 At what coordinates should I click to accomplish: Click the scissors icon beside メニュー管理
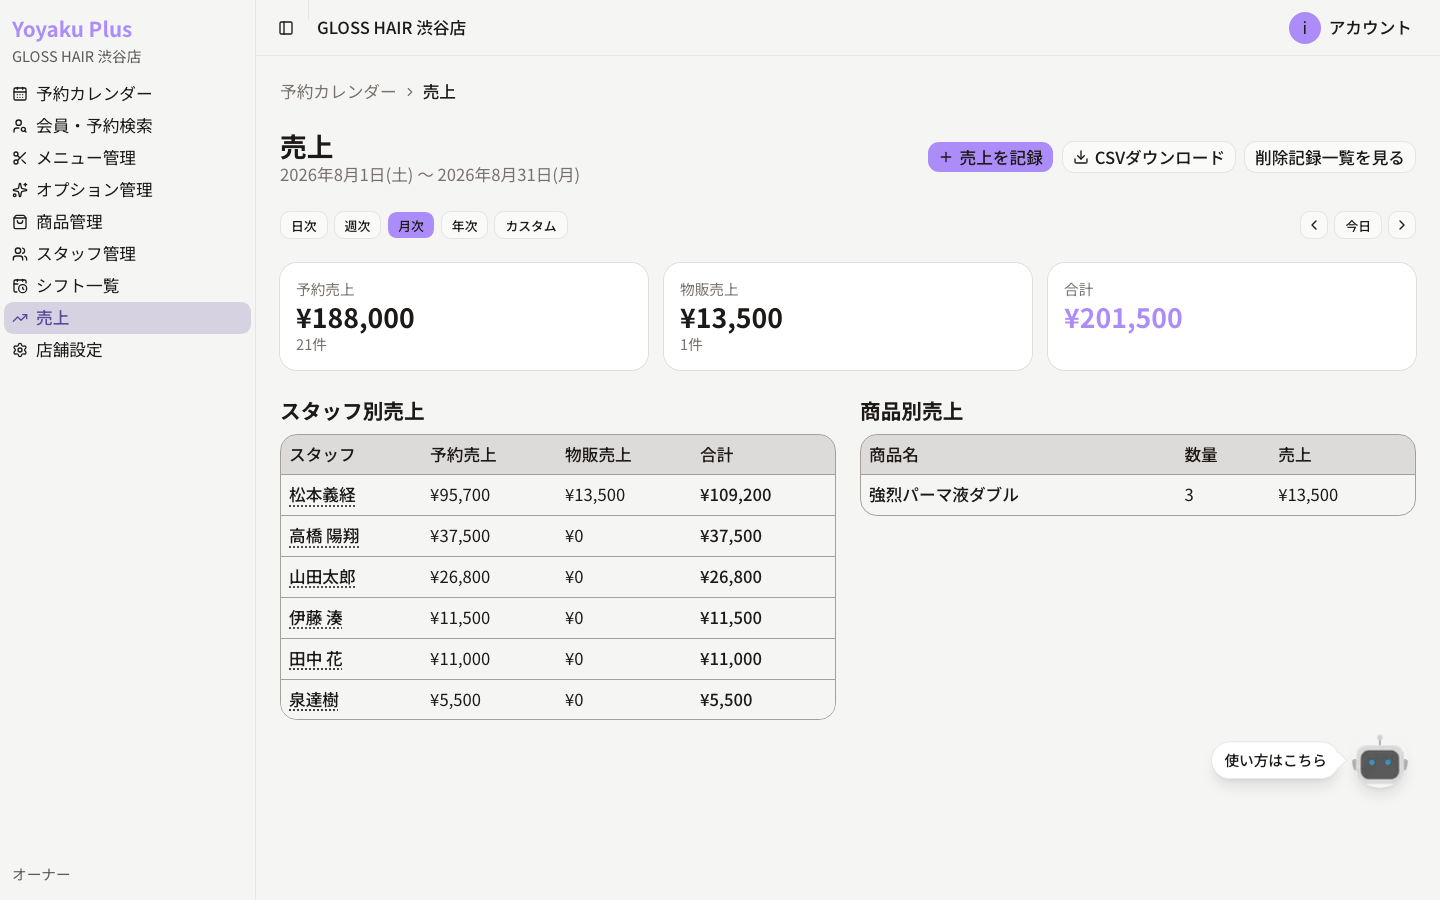(20, 158)
